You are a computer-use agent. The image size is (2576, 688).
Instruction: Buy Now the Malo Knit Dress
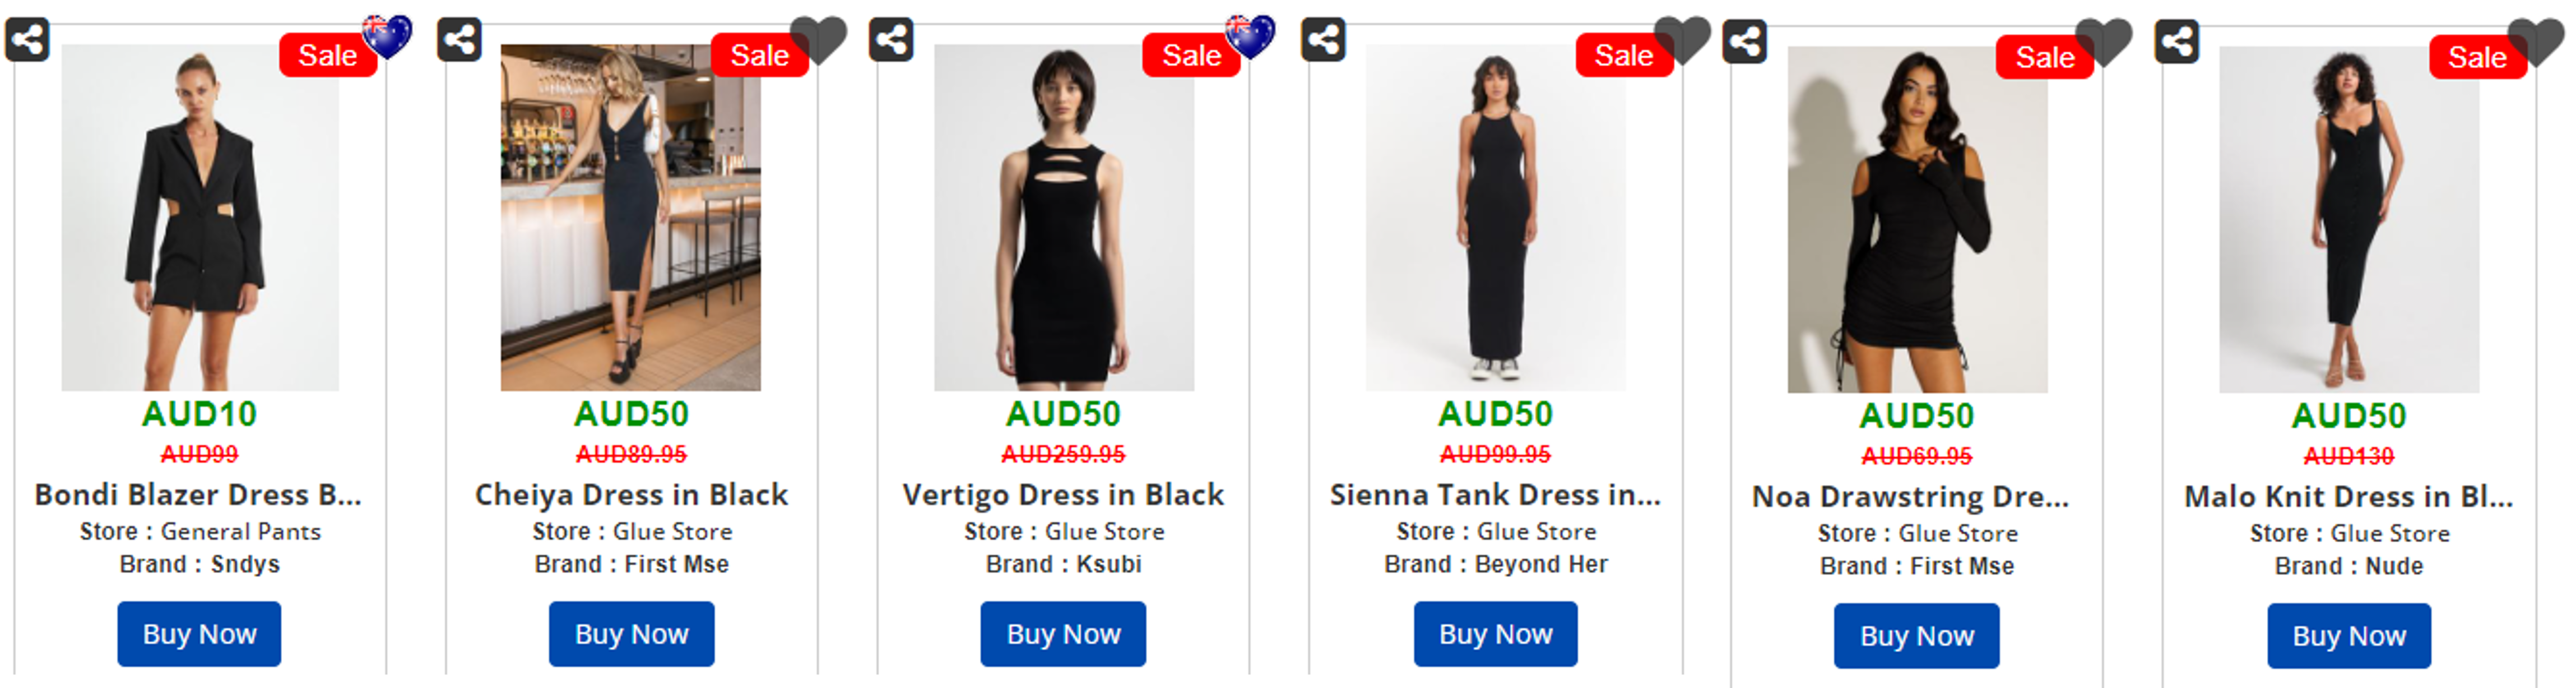(2348, 636)
